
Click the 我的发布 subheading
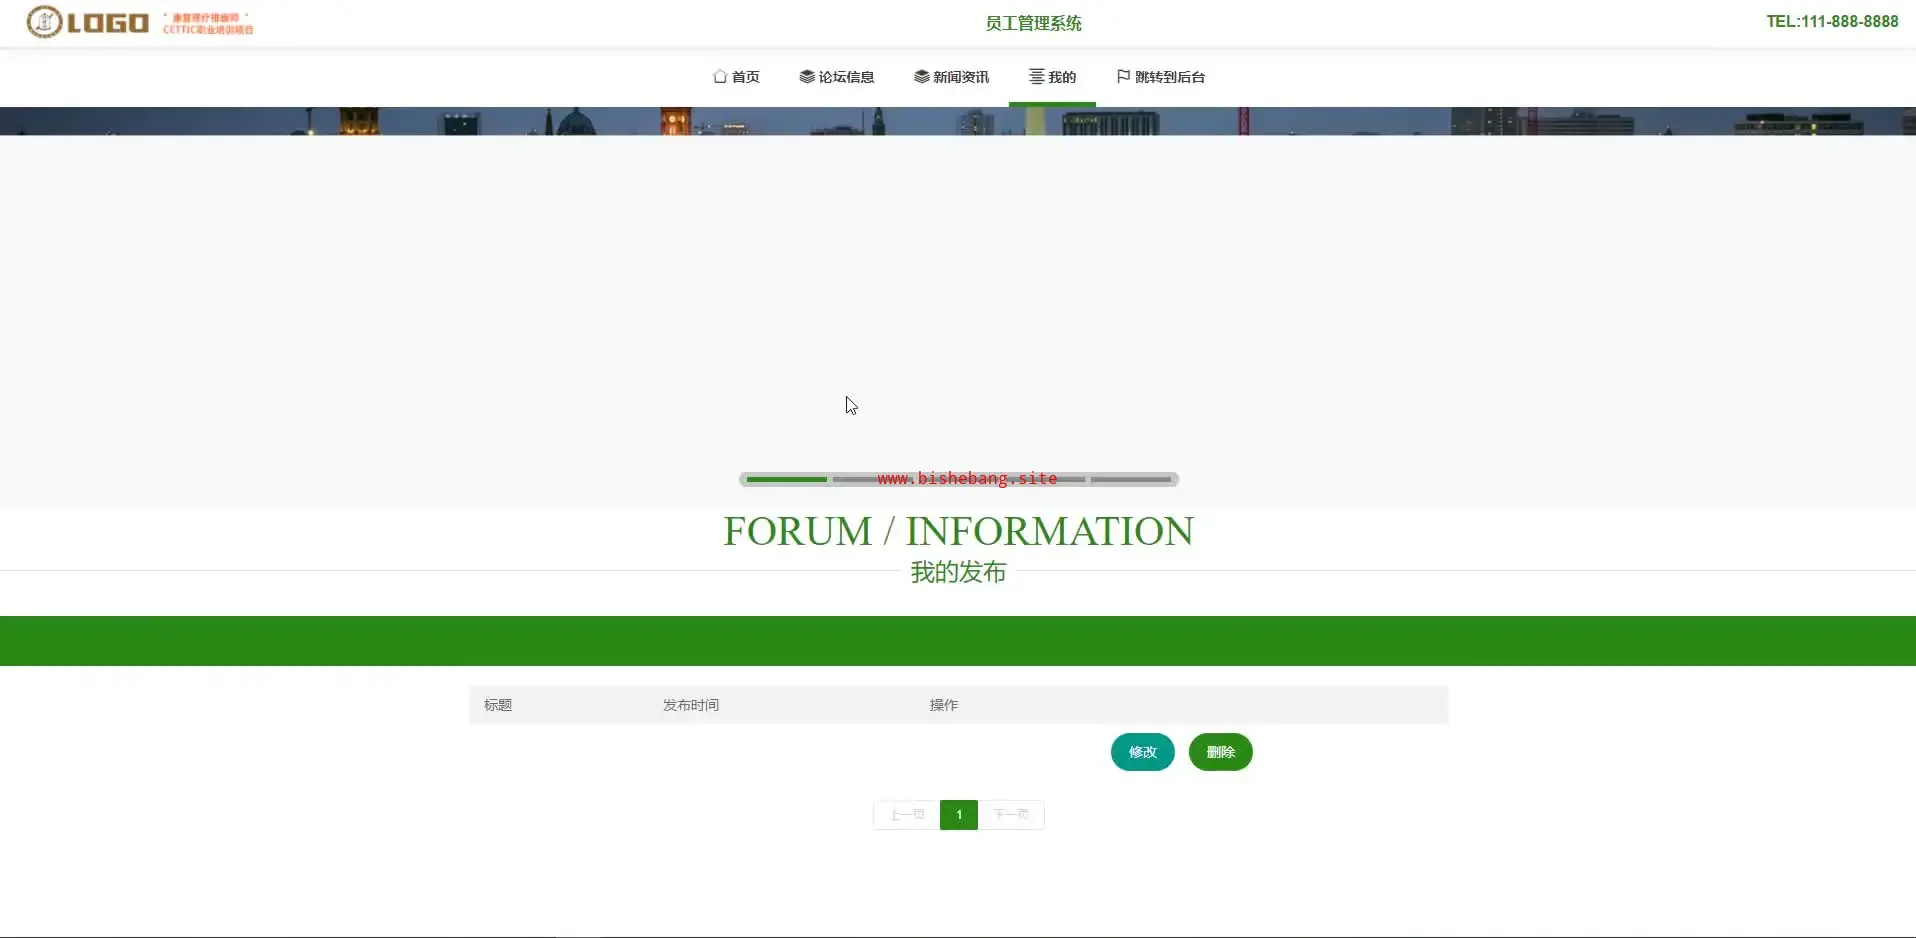[958, 572]
